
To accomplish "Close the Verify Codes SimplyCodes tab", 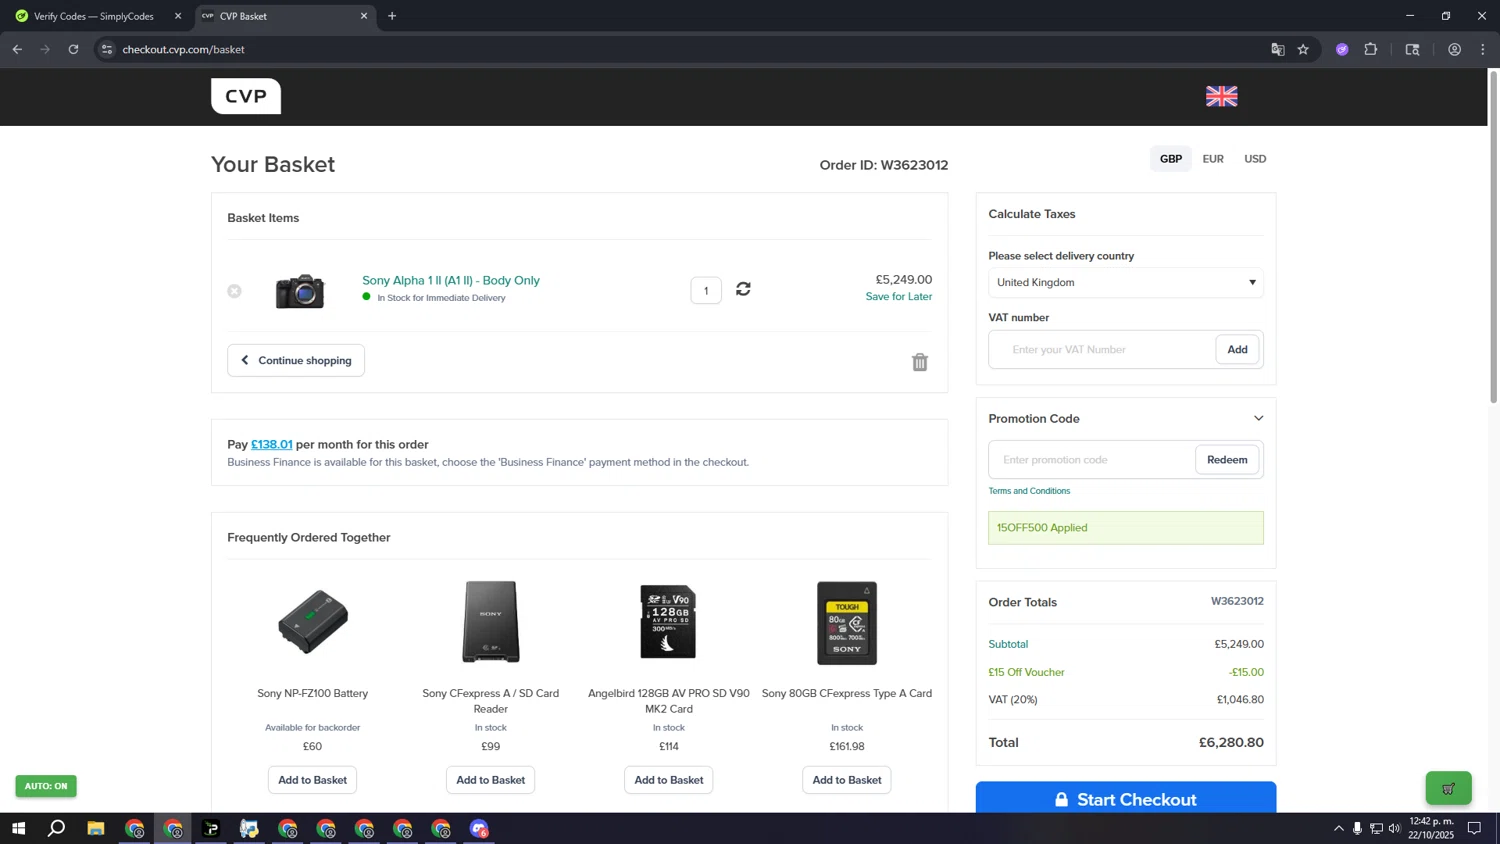I will (x=178, y=16).
